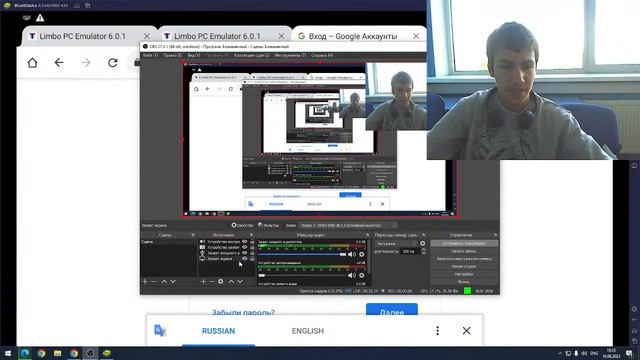Open the BlueStacks icon on the taskbar
This screenshot has width=640, height=360.
click(107, 353)
